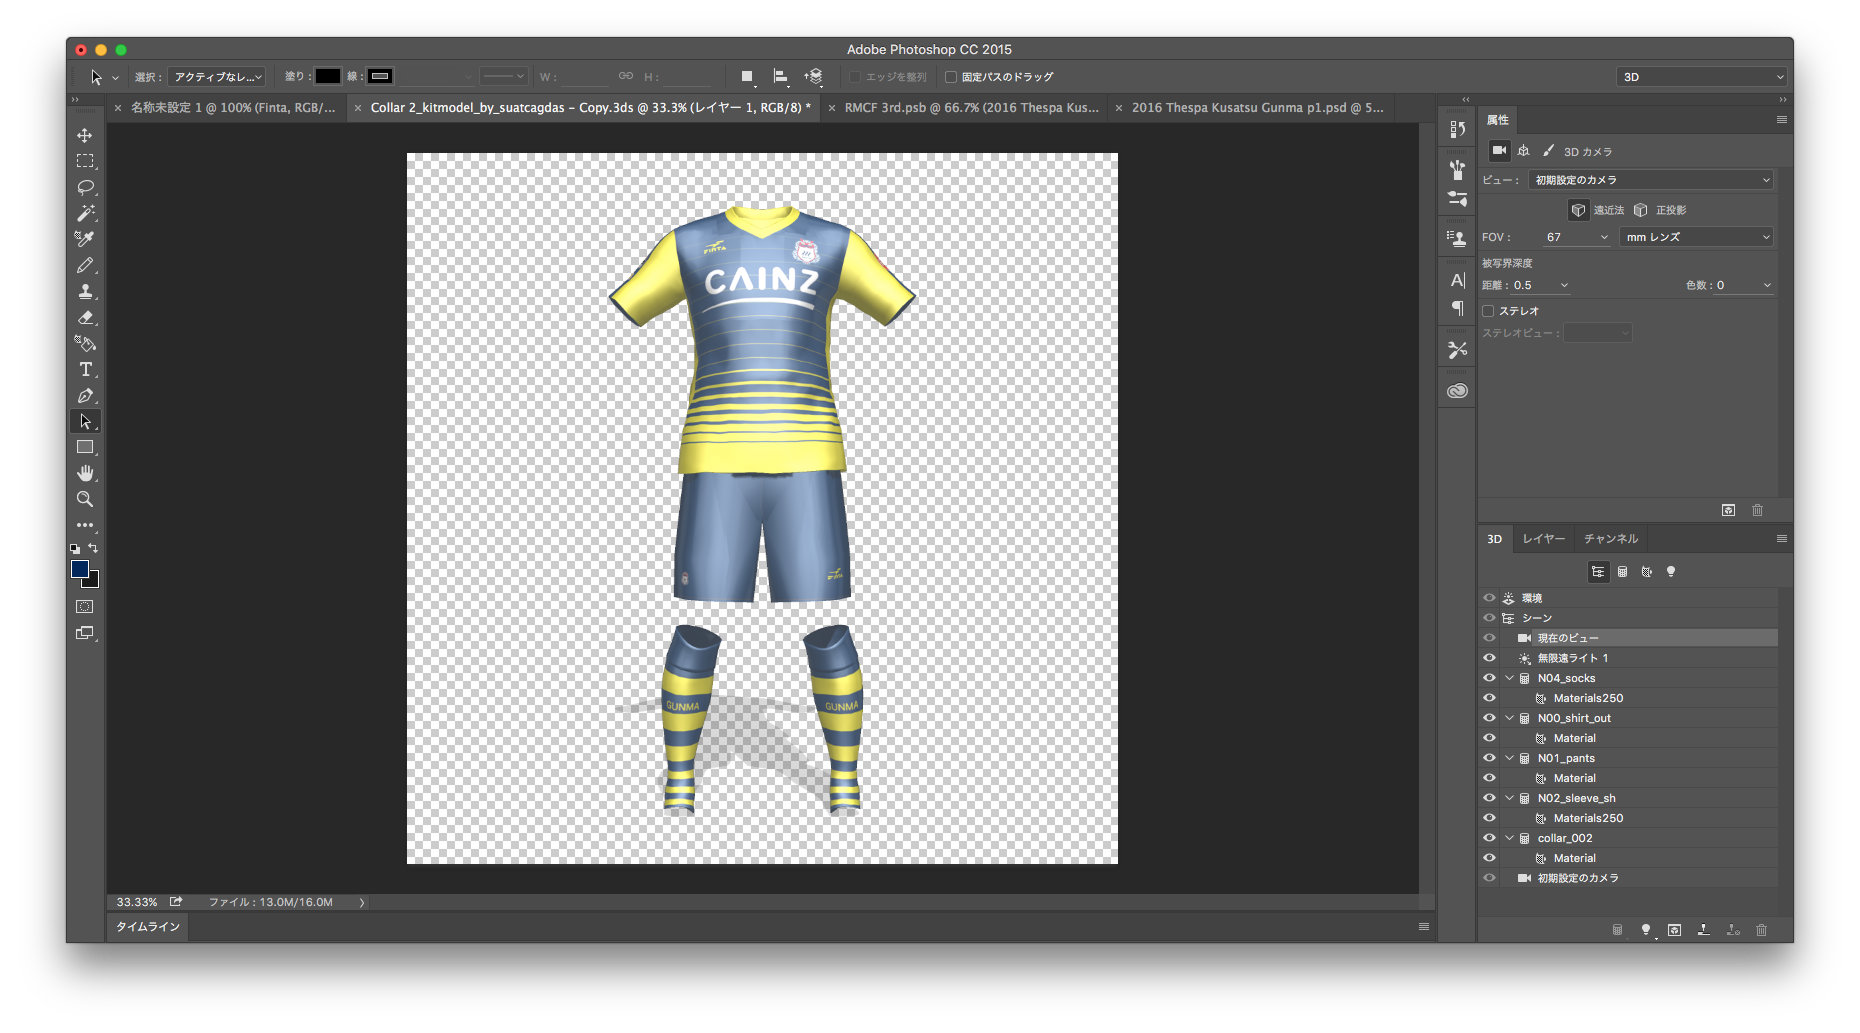The width and height of the screenshot is (1860, 1033).
Task: Filter 3D panel by materials
Action: coord(1646,572)
